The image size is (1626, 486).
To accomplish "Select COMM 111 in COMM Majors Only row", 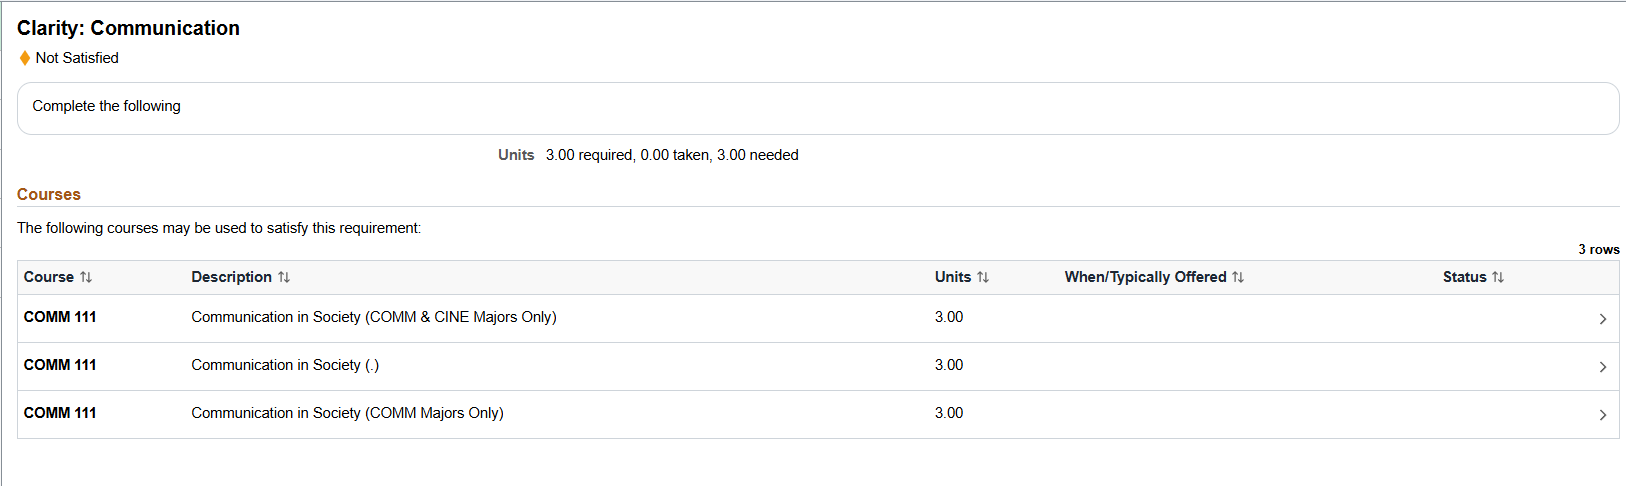I will pos(60,413).
